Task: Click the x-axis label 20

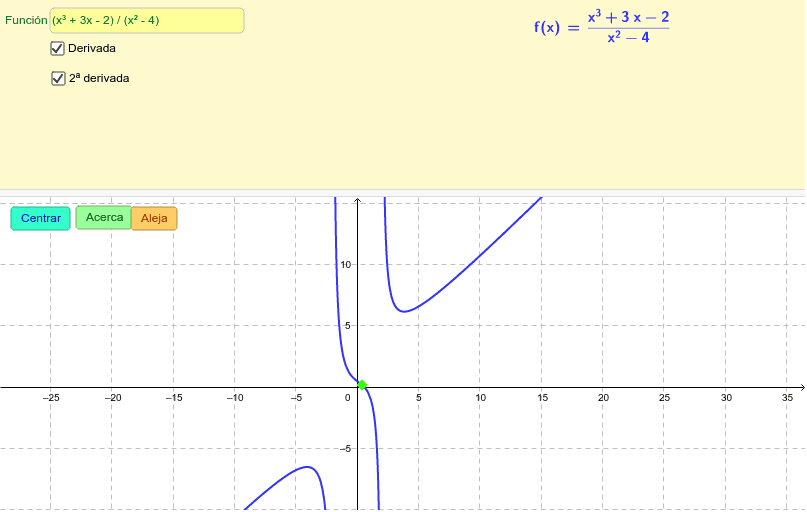Action: tap(603, 398)
